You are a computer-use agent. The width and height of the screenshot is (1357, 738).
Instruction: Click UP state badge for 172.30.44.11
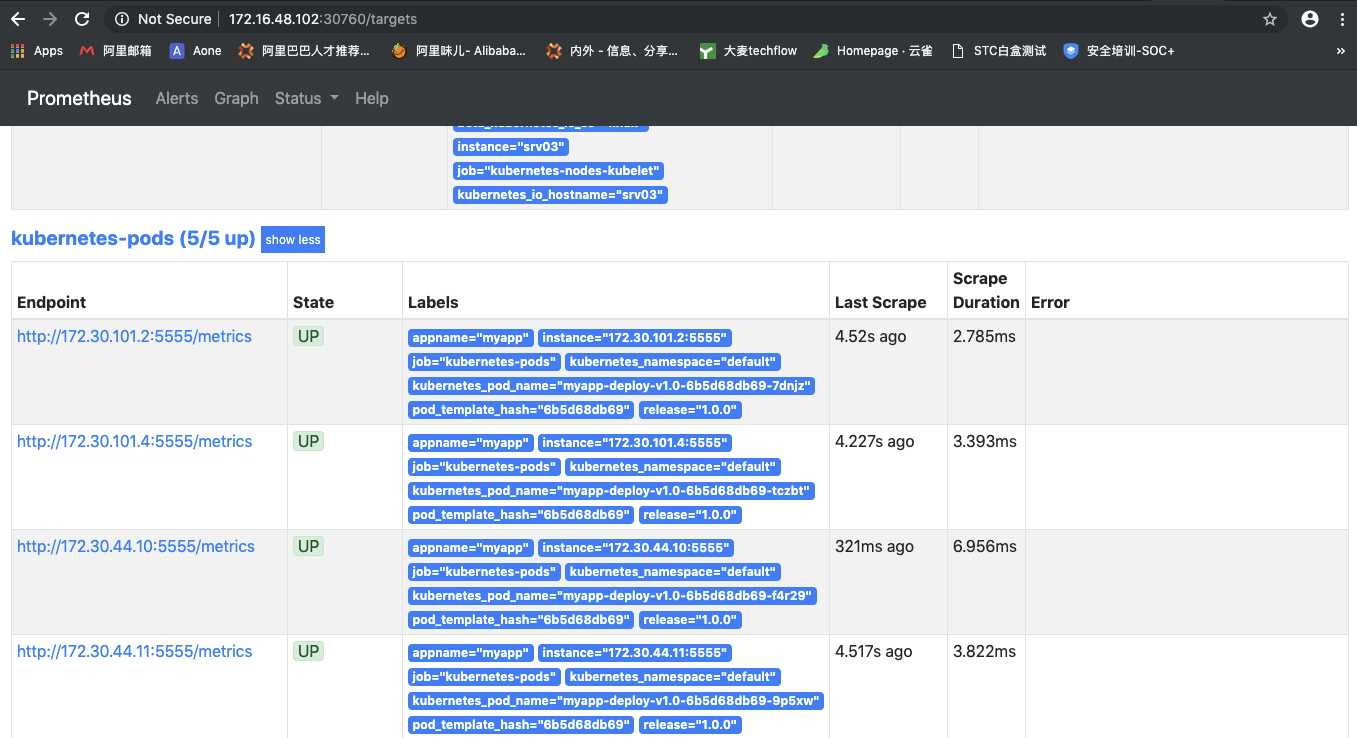(308, 651)
